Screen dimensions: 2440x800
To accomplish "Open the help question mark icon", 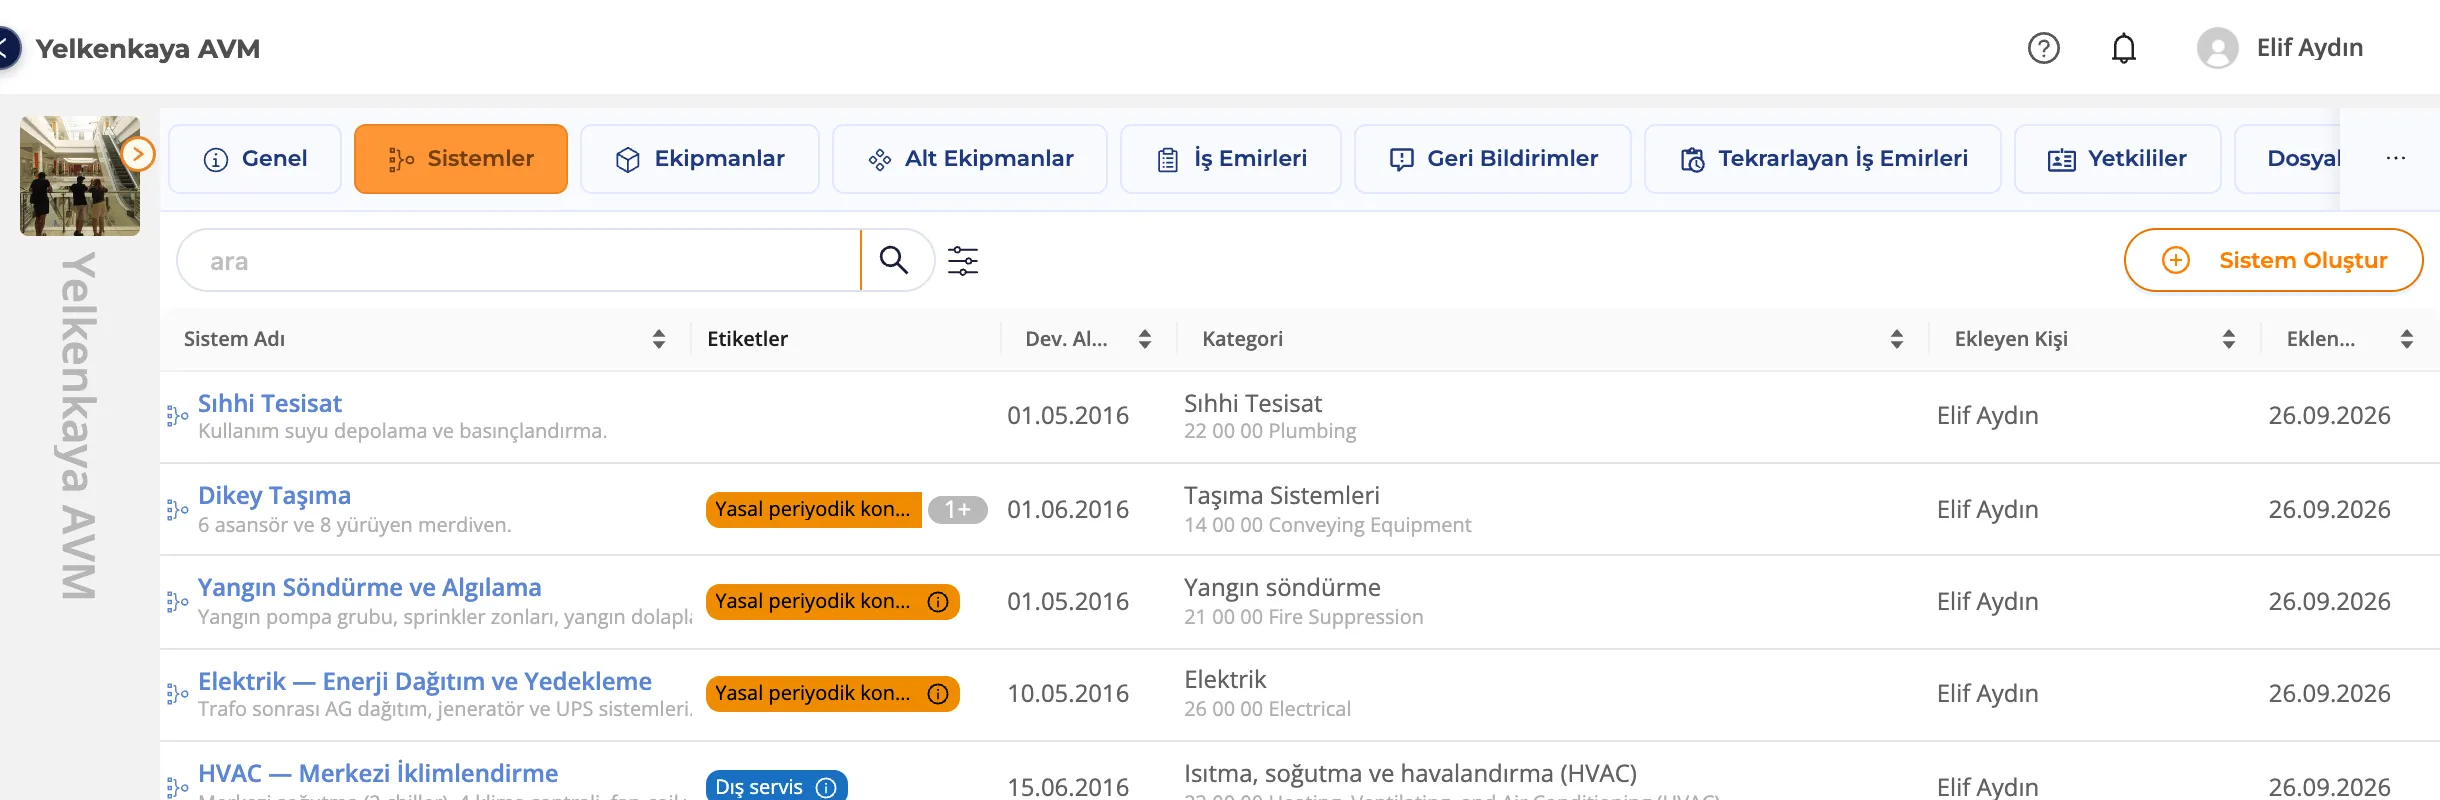I will point(2043,48).
